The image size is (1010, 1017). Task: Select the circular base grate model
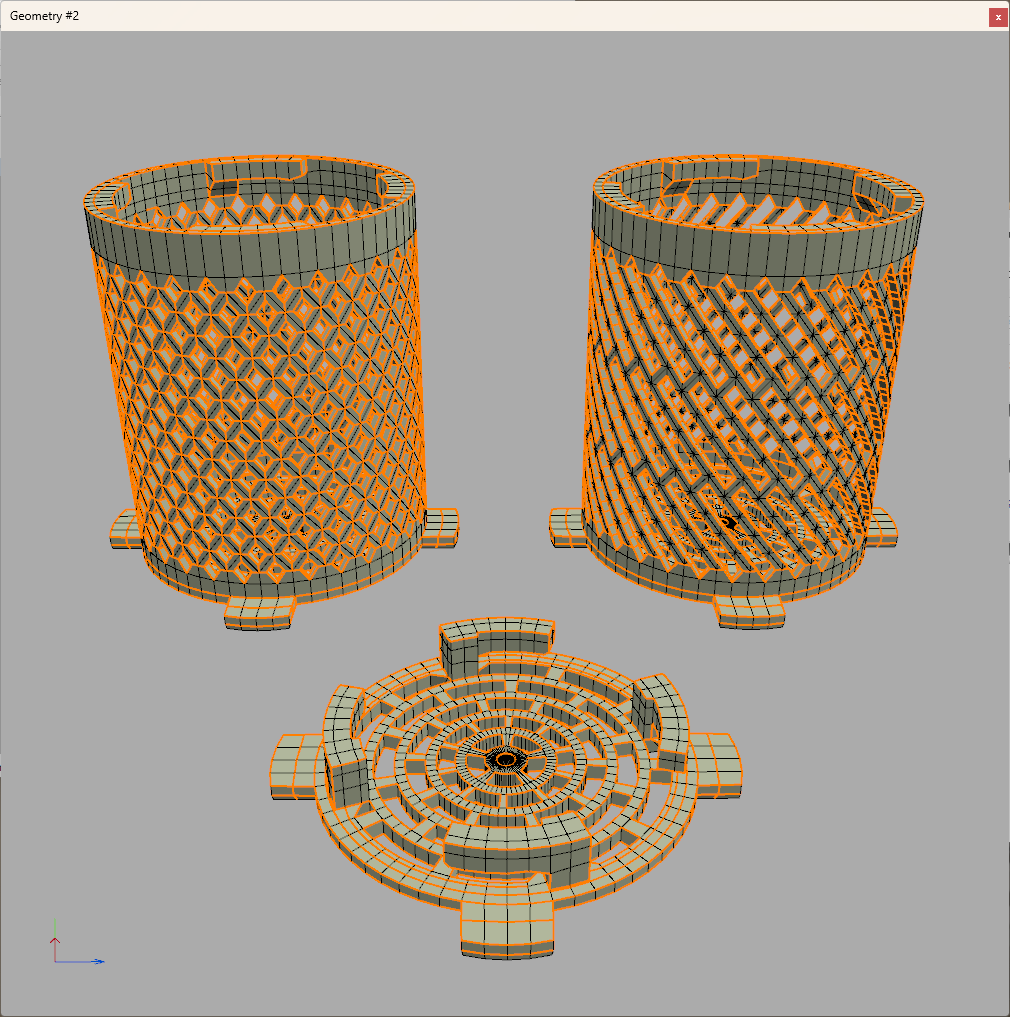point(506,788)
